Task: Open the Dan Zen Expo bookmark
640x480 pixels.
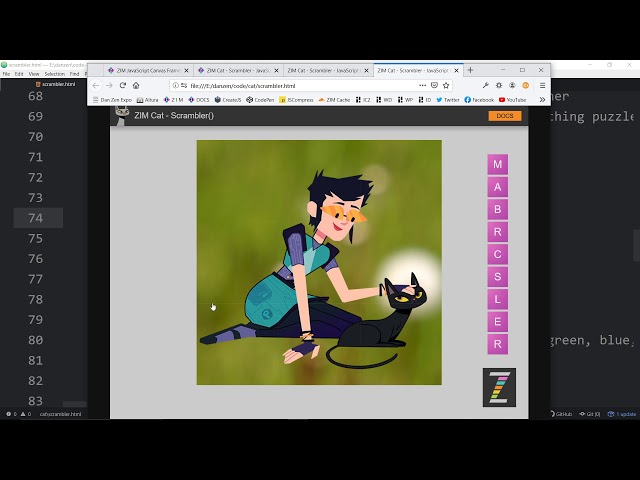Action: tap(112, 100)
